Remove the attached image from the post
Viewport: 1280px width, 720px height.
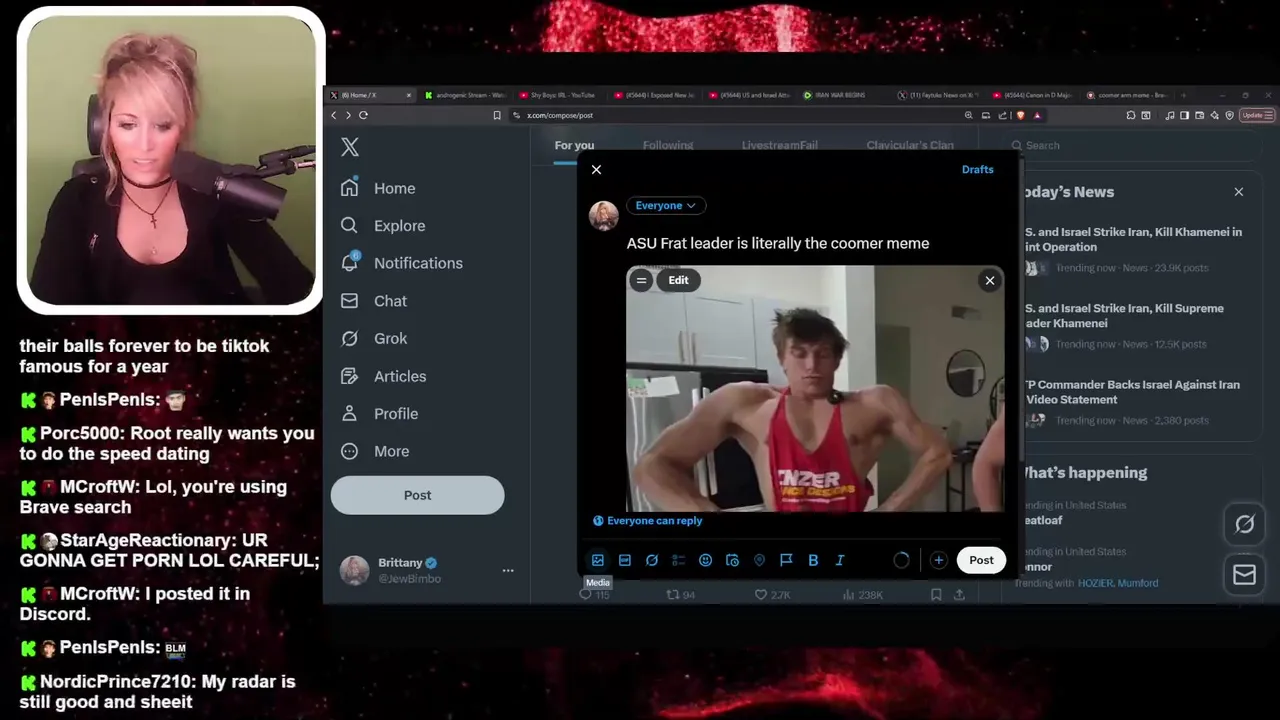point(990,280)
